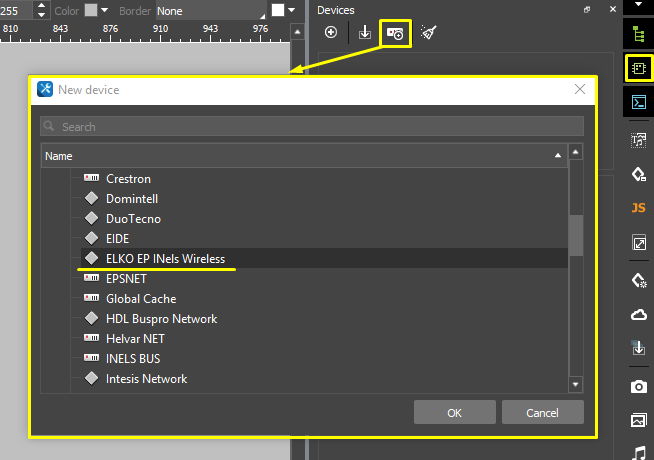Open the Devices chip icon in sidebar
Screen dimensions: 654x460
[638, 68]
